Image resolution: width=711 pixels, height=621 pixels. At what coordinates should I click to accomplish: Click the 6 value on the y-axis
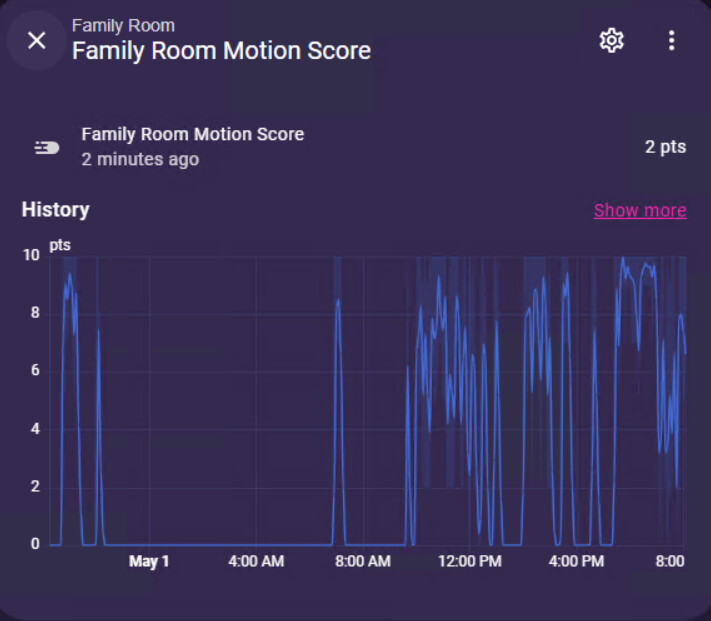35,371
